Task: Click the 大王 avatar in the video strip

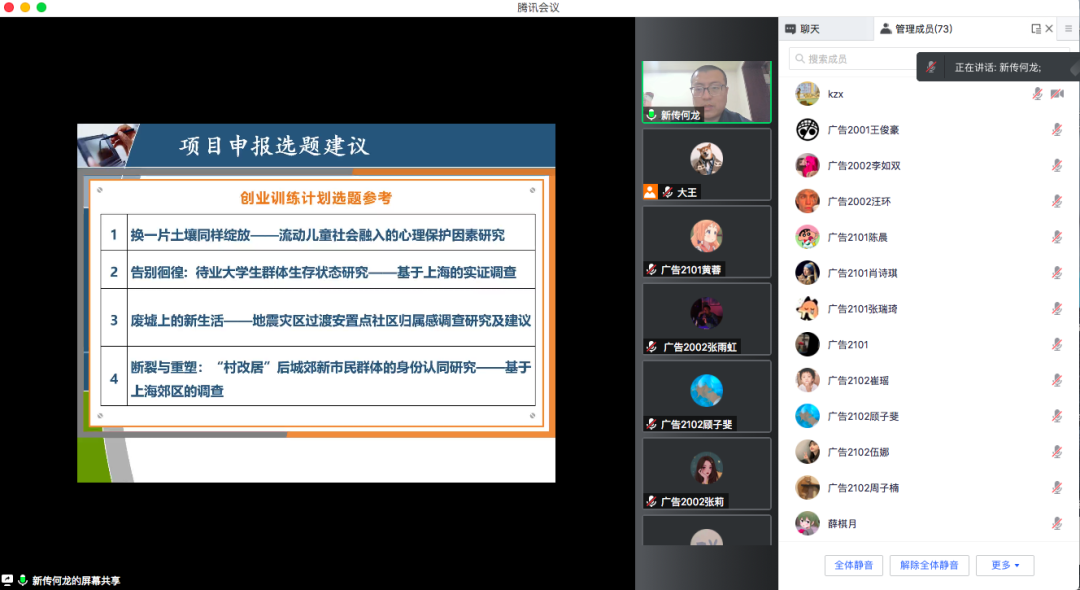Action: [x=706, y=158]
